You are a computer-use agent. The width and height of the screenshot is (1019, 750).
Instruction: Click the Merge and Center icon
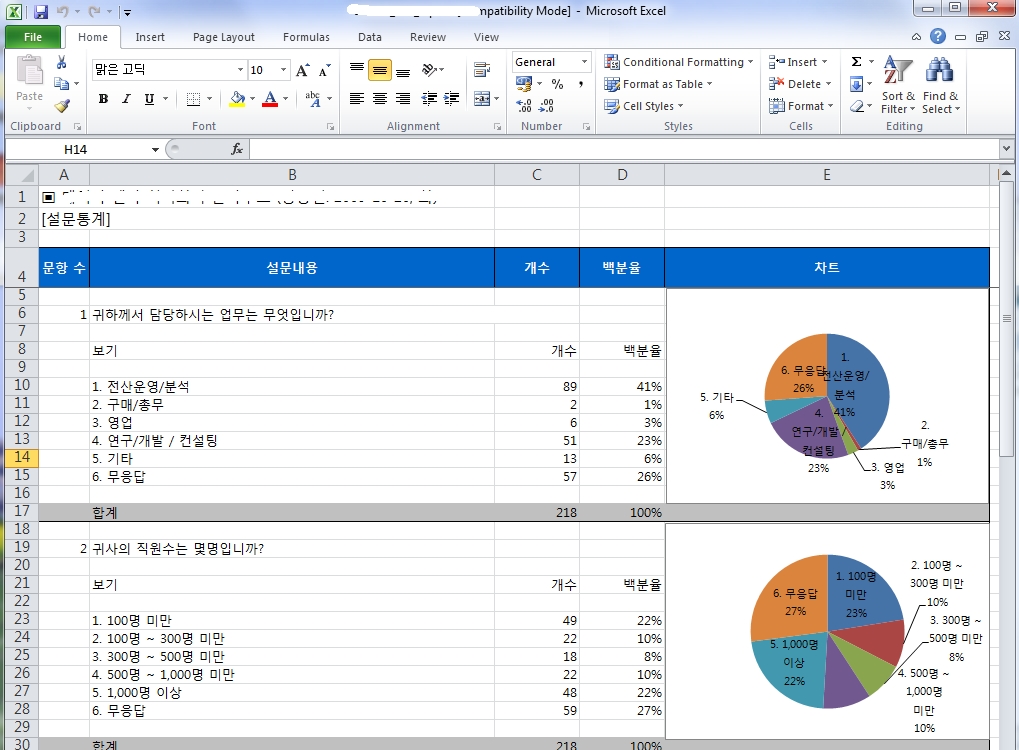pos(482,99)
